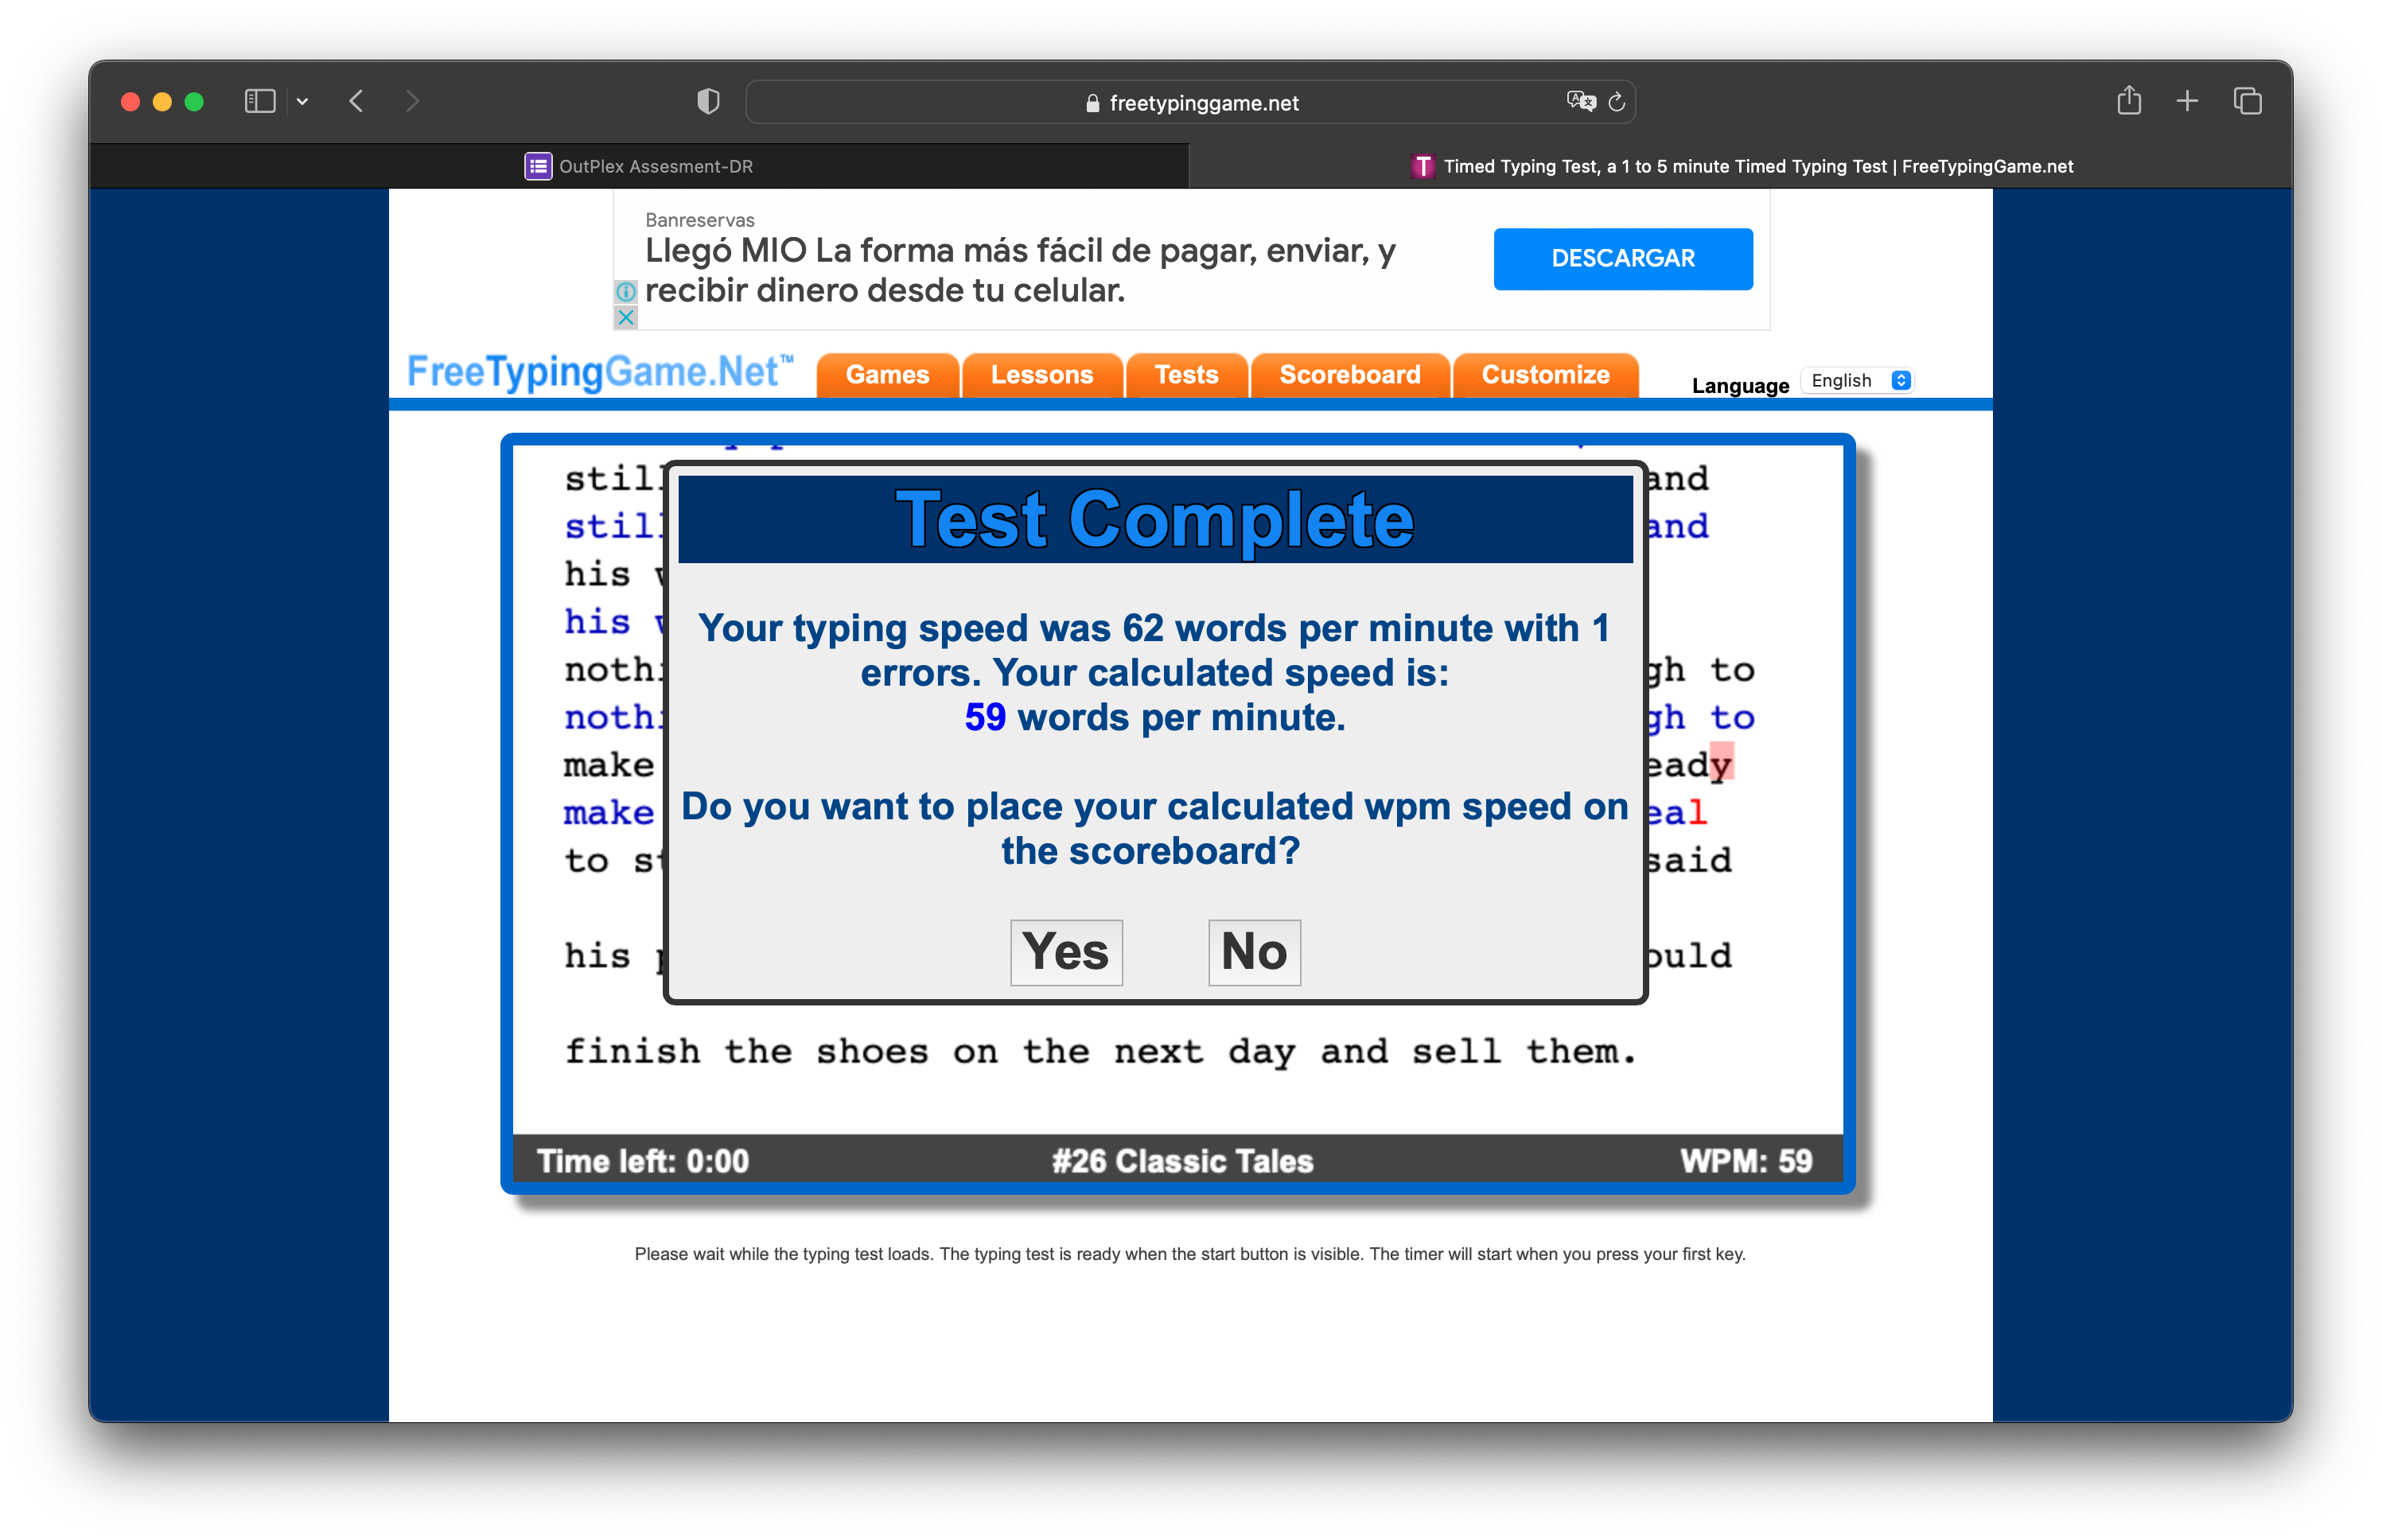Show tab overview icon
Screen dimensions: 2382x1540
pyautogui.click(x=2247, y=102)
